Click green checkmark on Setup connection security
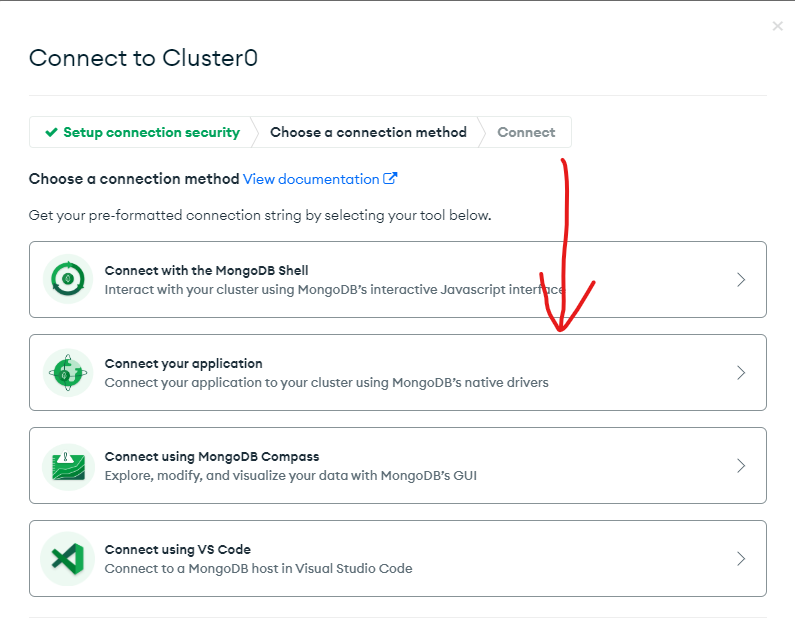Image resolution: width=795 pixels, height=630 pixels. pos(51,132)
